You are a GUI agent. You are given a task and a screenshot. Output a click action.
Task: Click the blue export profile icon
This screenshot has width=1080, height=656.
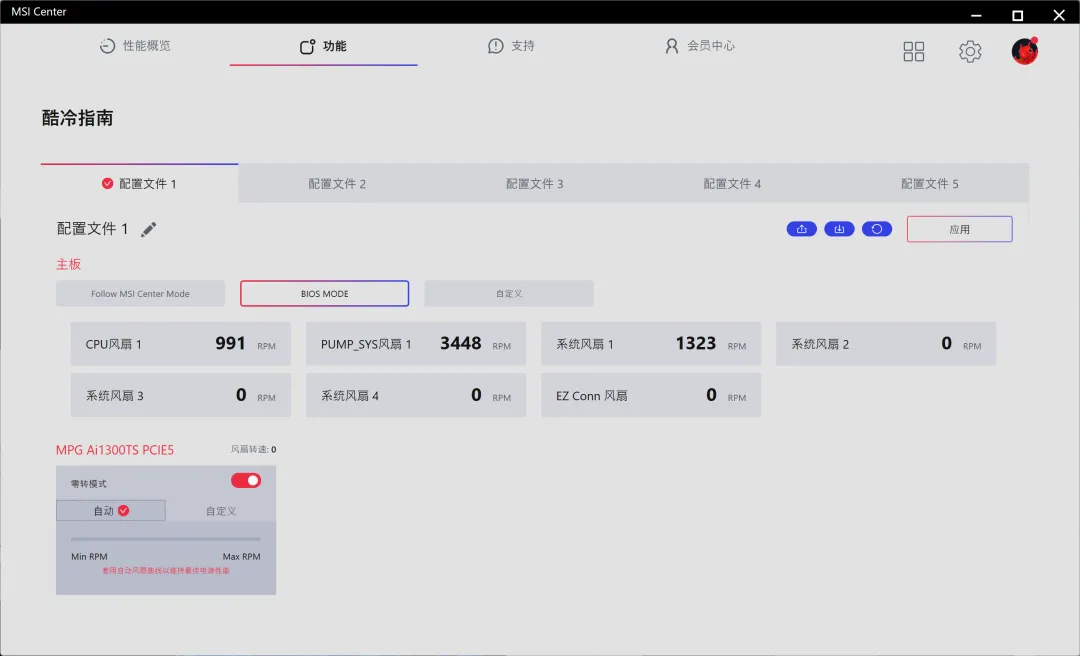coord(802,229)
